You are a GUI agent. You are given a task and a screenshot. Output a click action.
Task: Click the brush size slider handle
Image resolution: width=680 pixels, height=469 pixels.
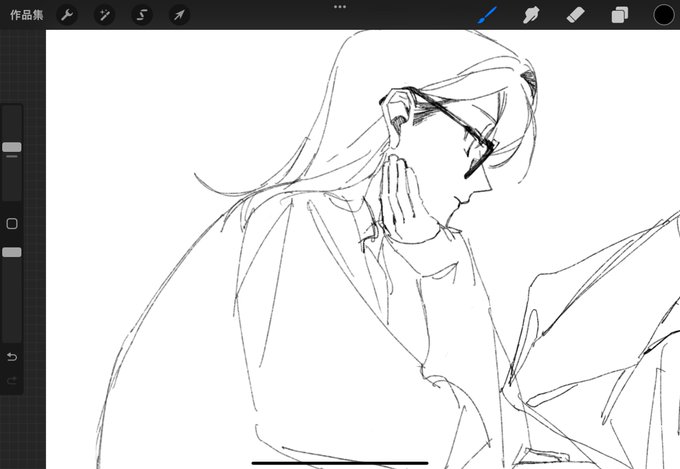(x=12, y=147)
